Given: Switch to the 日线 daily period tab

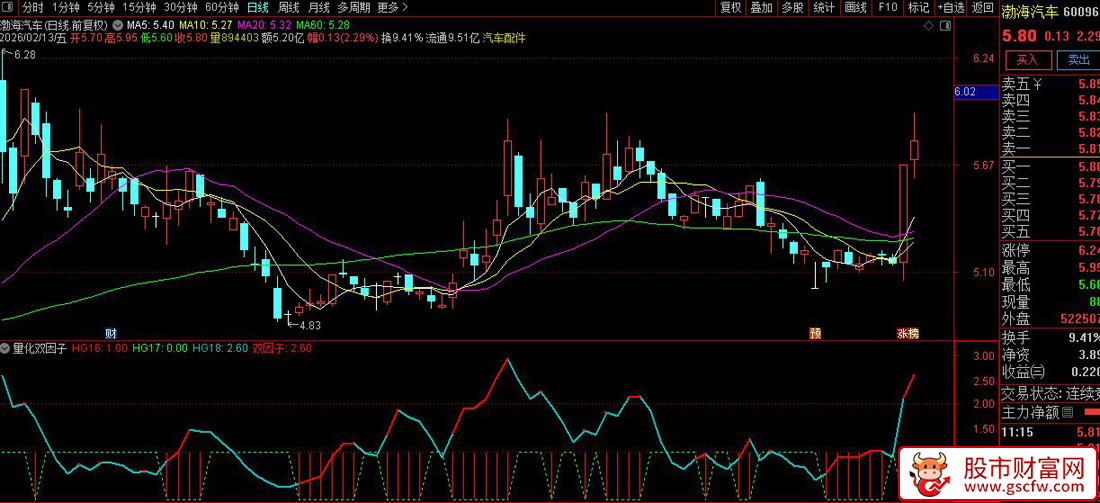Looking at the screenshot, I should coord(258,7).
